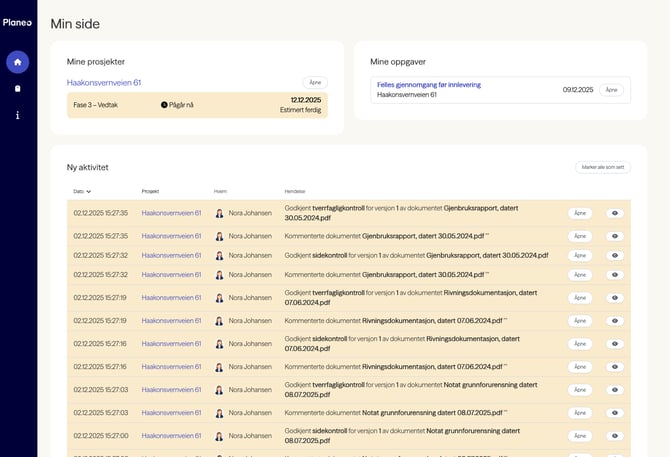Click the Planeo logo
This screenshot has height=457, width=670.
17,22
